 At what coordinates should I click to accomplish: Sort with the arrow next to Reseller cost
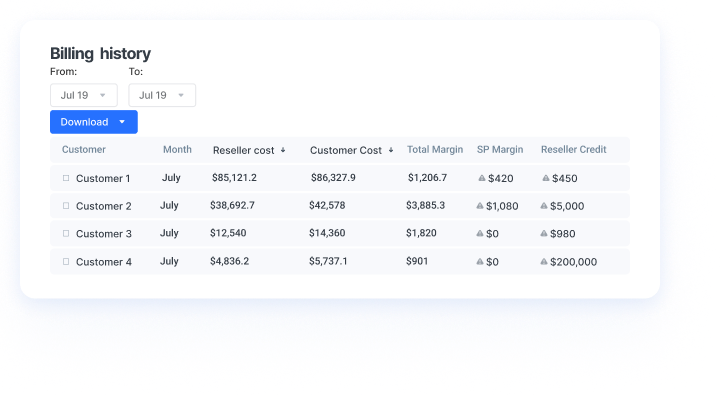coord(283,150)
